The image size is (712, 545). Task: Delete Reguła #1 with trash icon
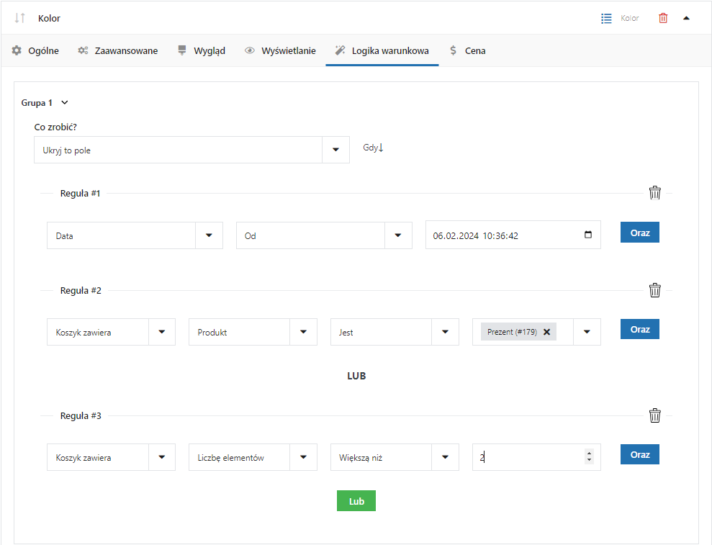[654, 193]
